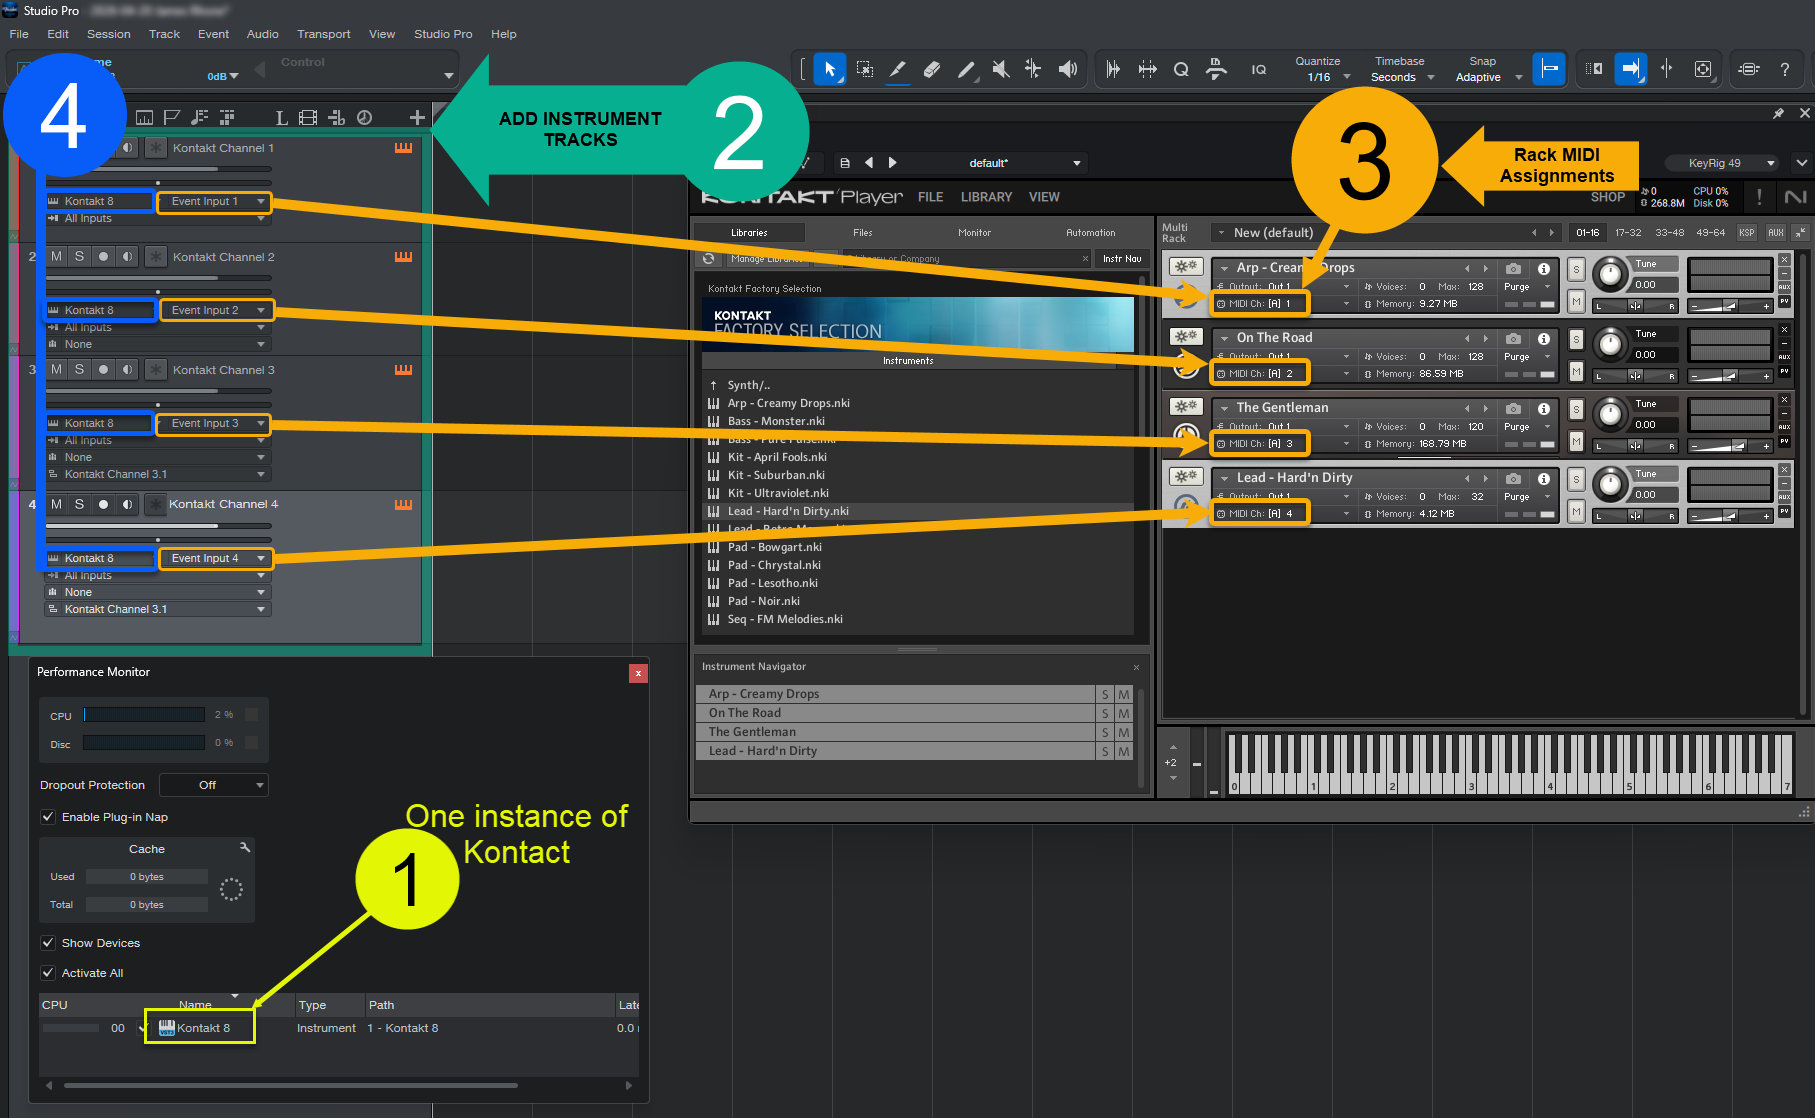Minimize the Kontakt rack view icon

1800,232
